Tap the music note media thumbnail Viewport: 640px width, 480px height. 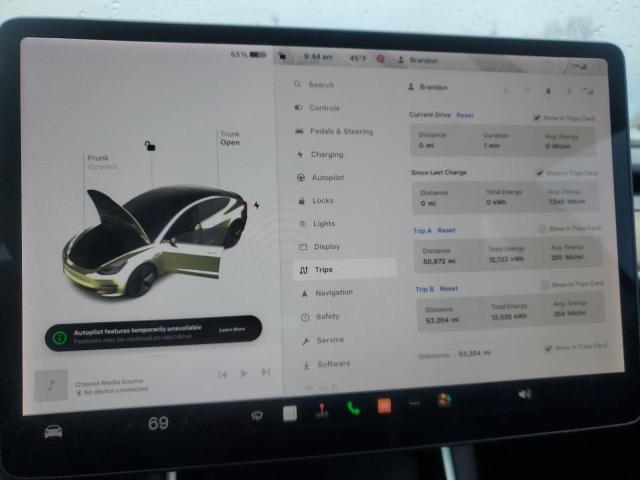coord(51,385)
